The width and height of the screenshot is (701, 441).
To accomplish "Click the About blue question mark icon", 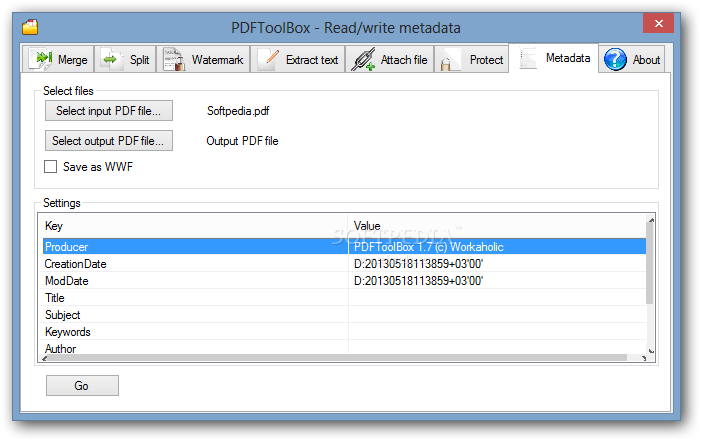I will click(x=615, y=59).
